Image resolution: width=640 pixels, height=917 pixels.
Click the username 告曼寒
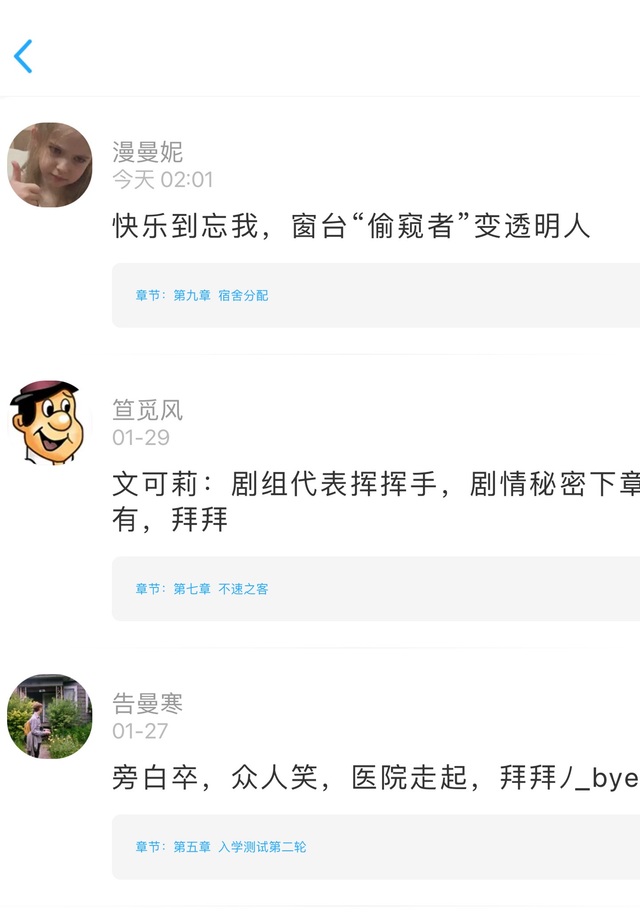[147, 704]
